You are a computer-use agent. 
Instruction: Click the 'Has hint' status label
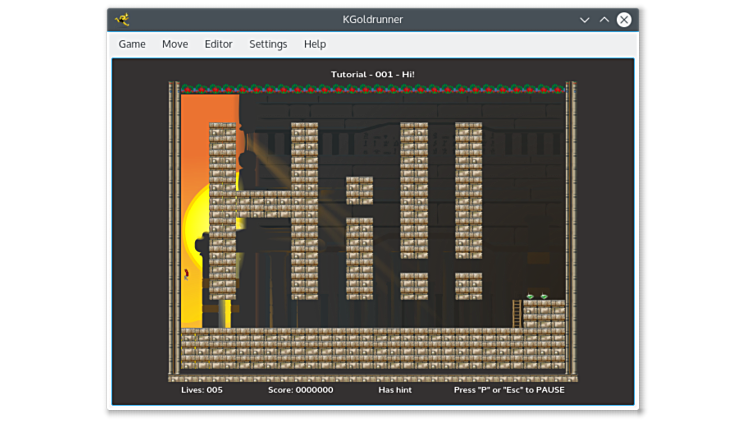tap(394, 390)
